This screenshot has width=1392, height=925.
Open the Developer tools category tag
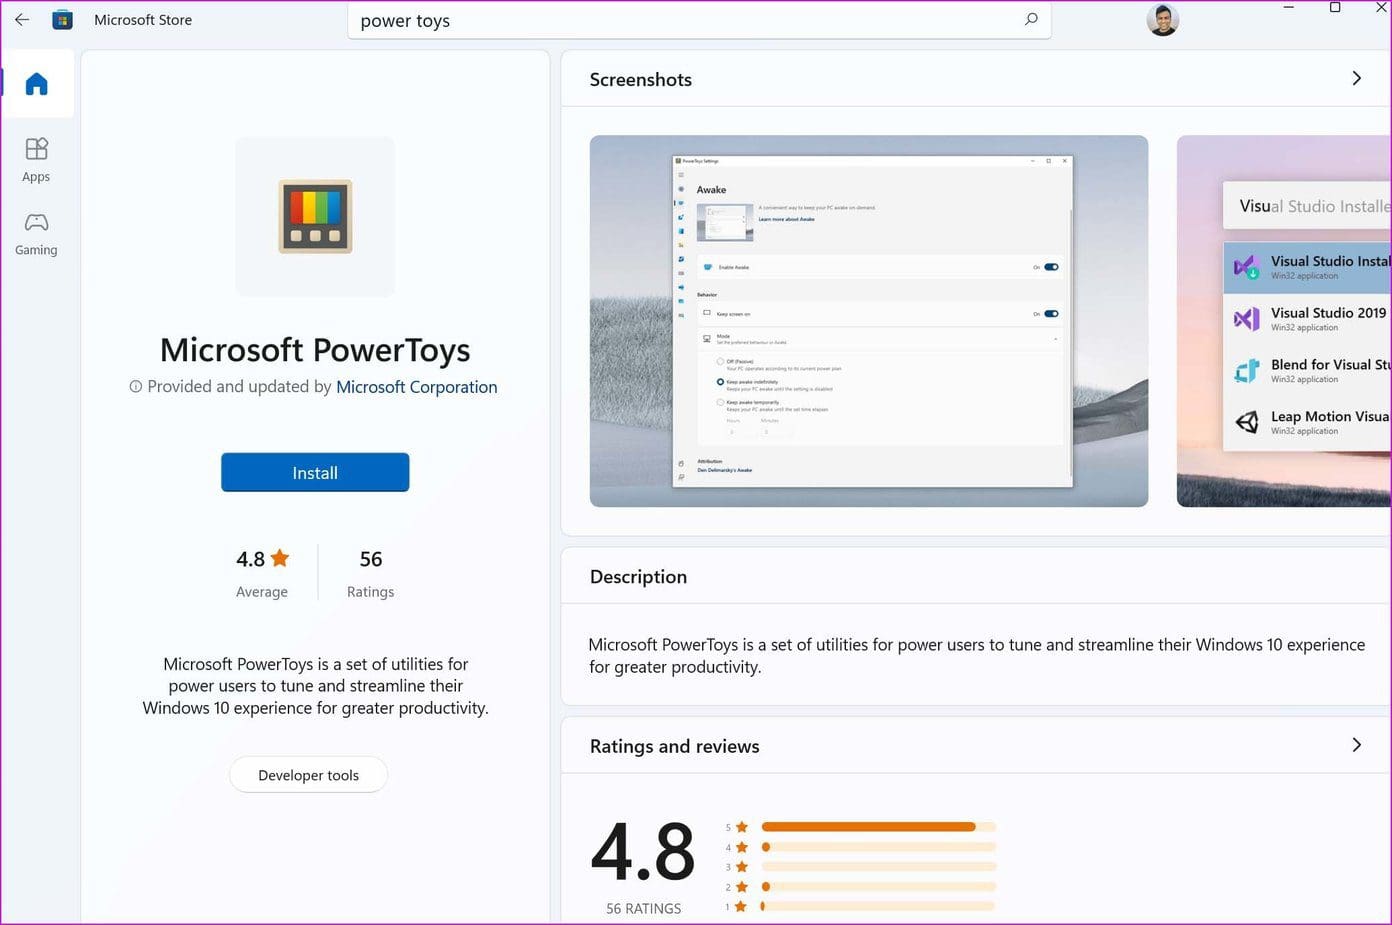pos(308,775)
